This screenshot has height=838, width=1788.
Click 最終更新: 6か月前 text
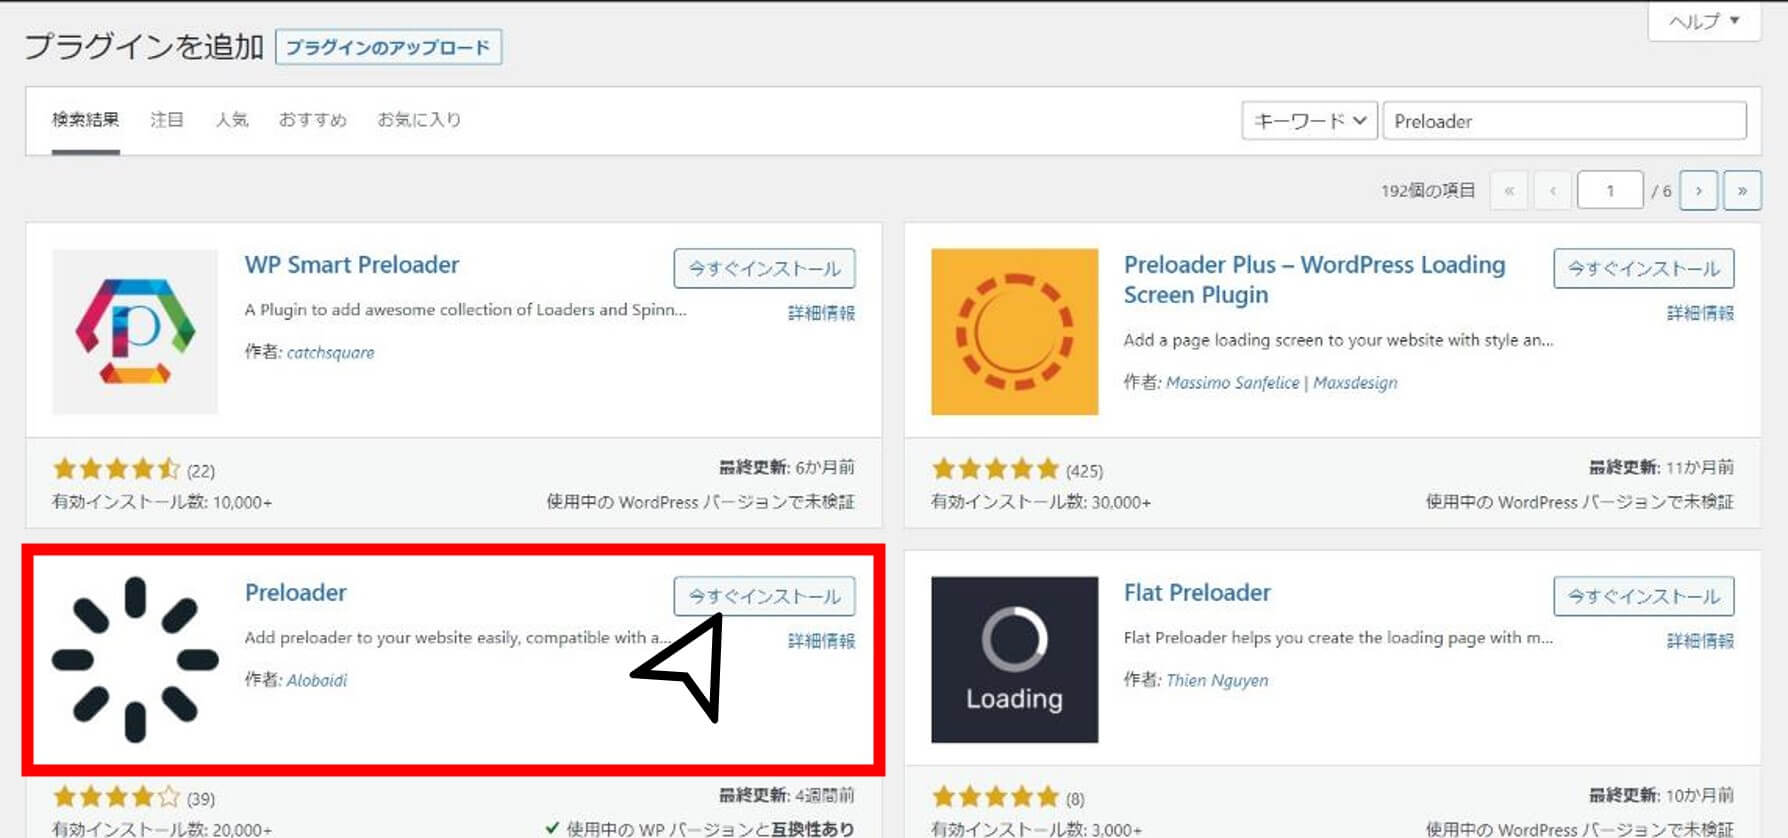click(x=787, y=467)
